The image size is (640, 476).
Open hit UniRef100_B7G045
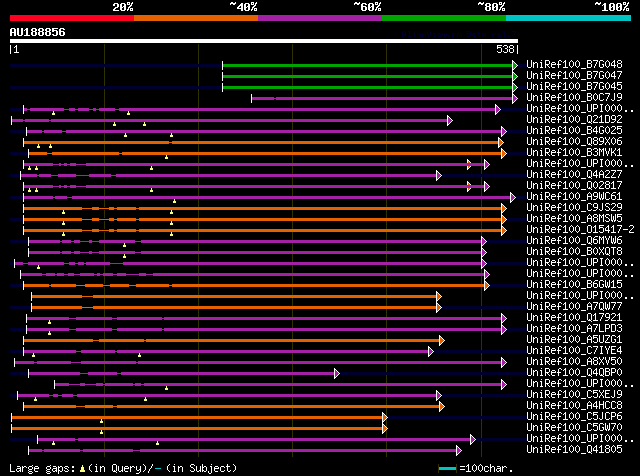tap(574, 87)
